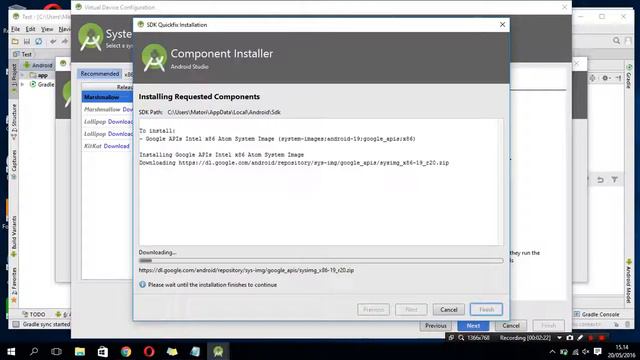Open Google Chrome from the taskbar
The height and width of the screenshot is (360, 640).
126,351
